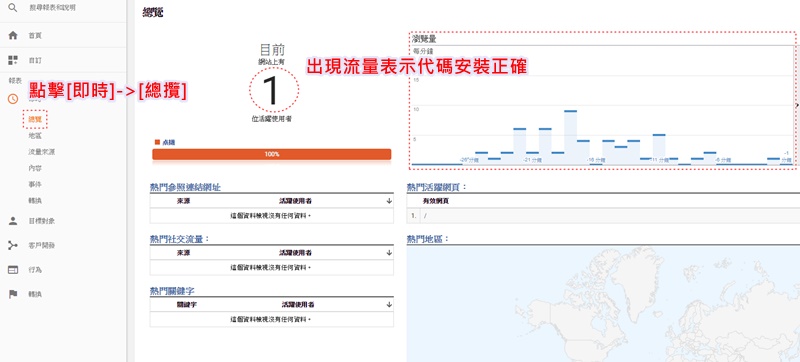Open the Customization (自訂) dashboard icon
This screenshot has height=362, width=800.
[x=13, y=60]
